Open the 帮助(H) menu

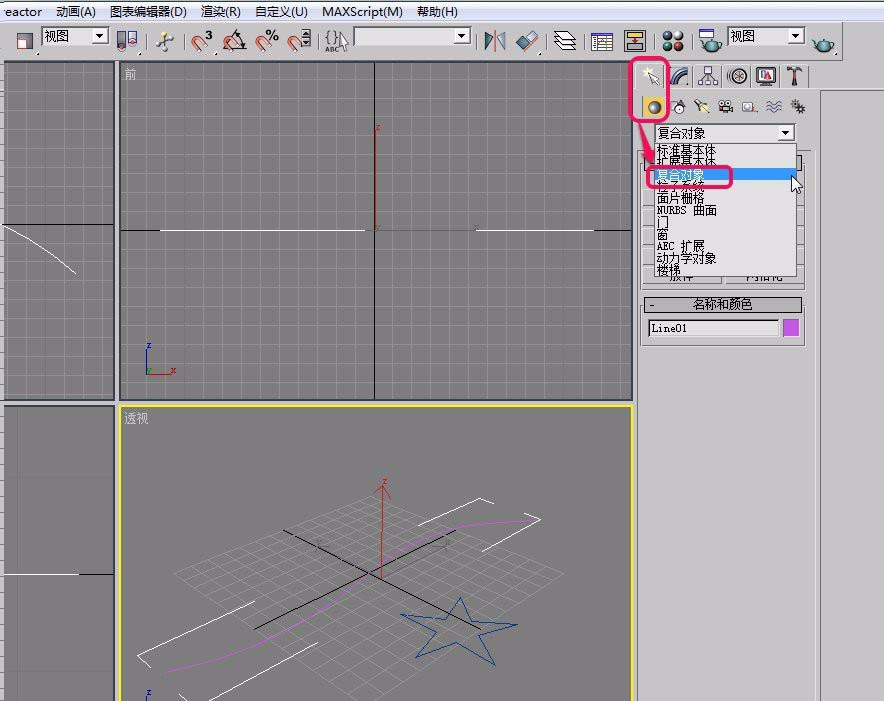pyautogui.click(x=437, y=12)
